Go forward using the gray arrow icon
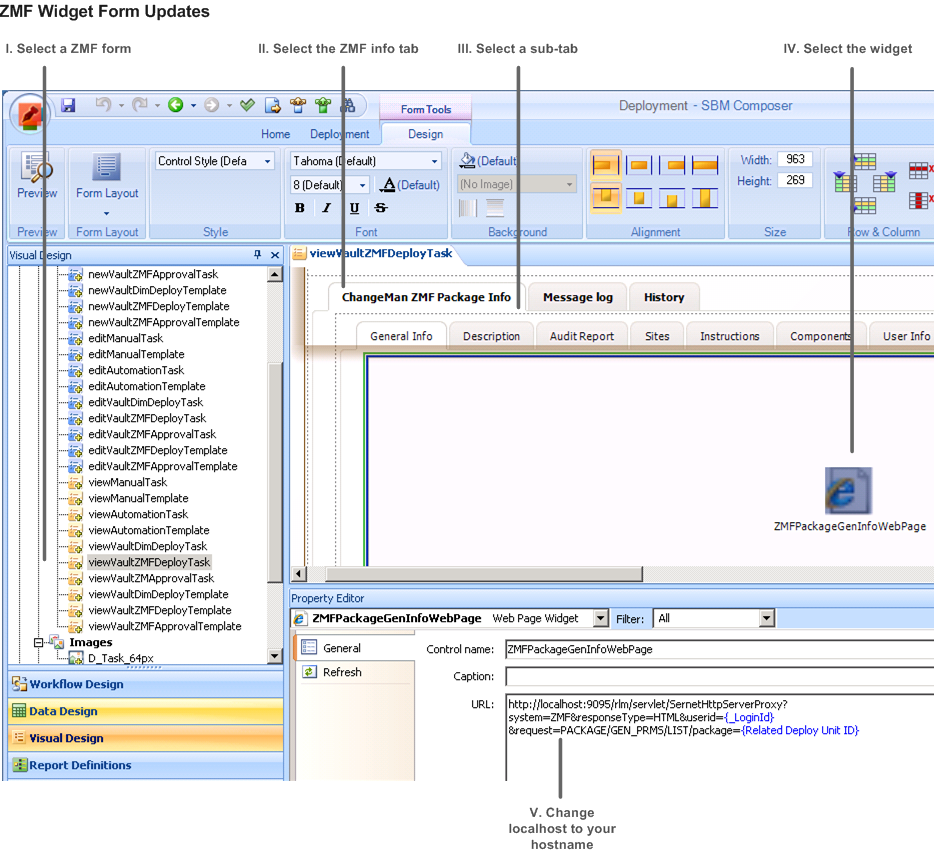The width and height of the screenshot is (934, 853). point(211,105)
